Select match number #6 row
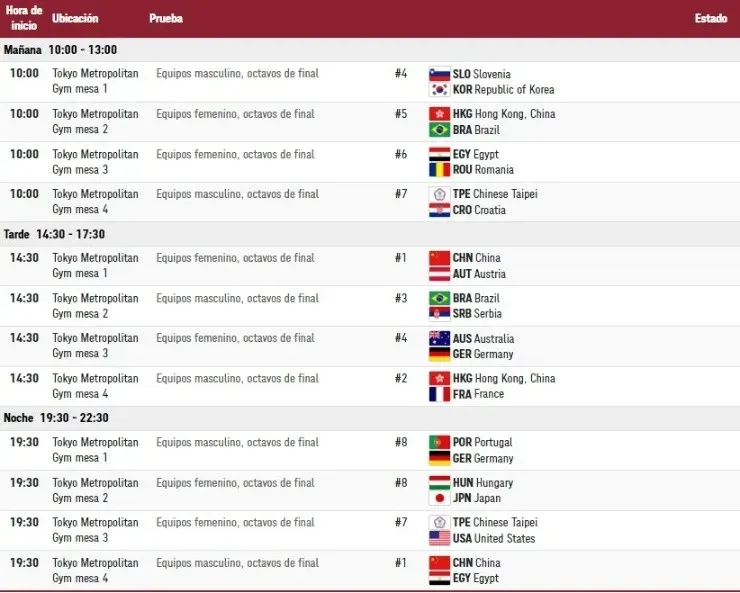The height and width of the screenshot is (593, 740). 400,154
